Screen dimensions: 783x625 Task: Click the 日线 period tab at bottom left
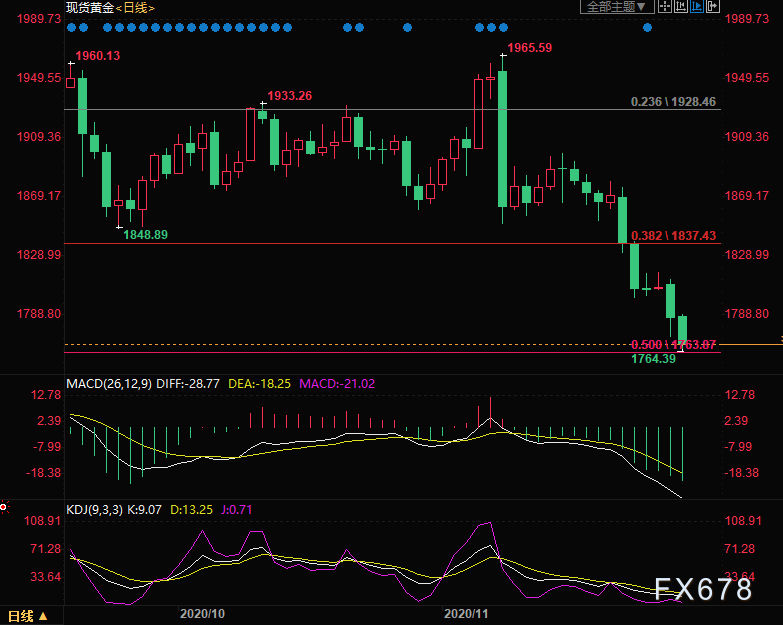[22, 615]
